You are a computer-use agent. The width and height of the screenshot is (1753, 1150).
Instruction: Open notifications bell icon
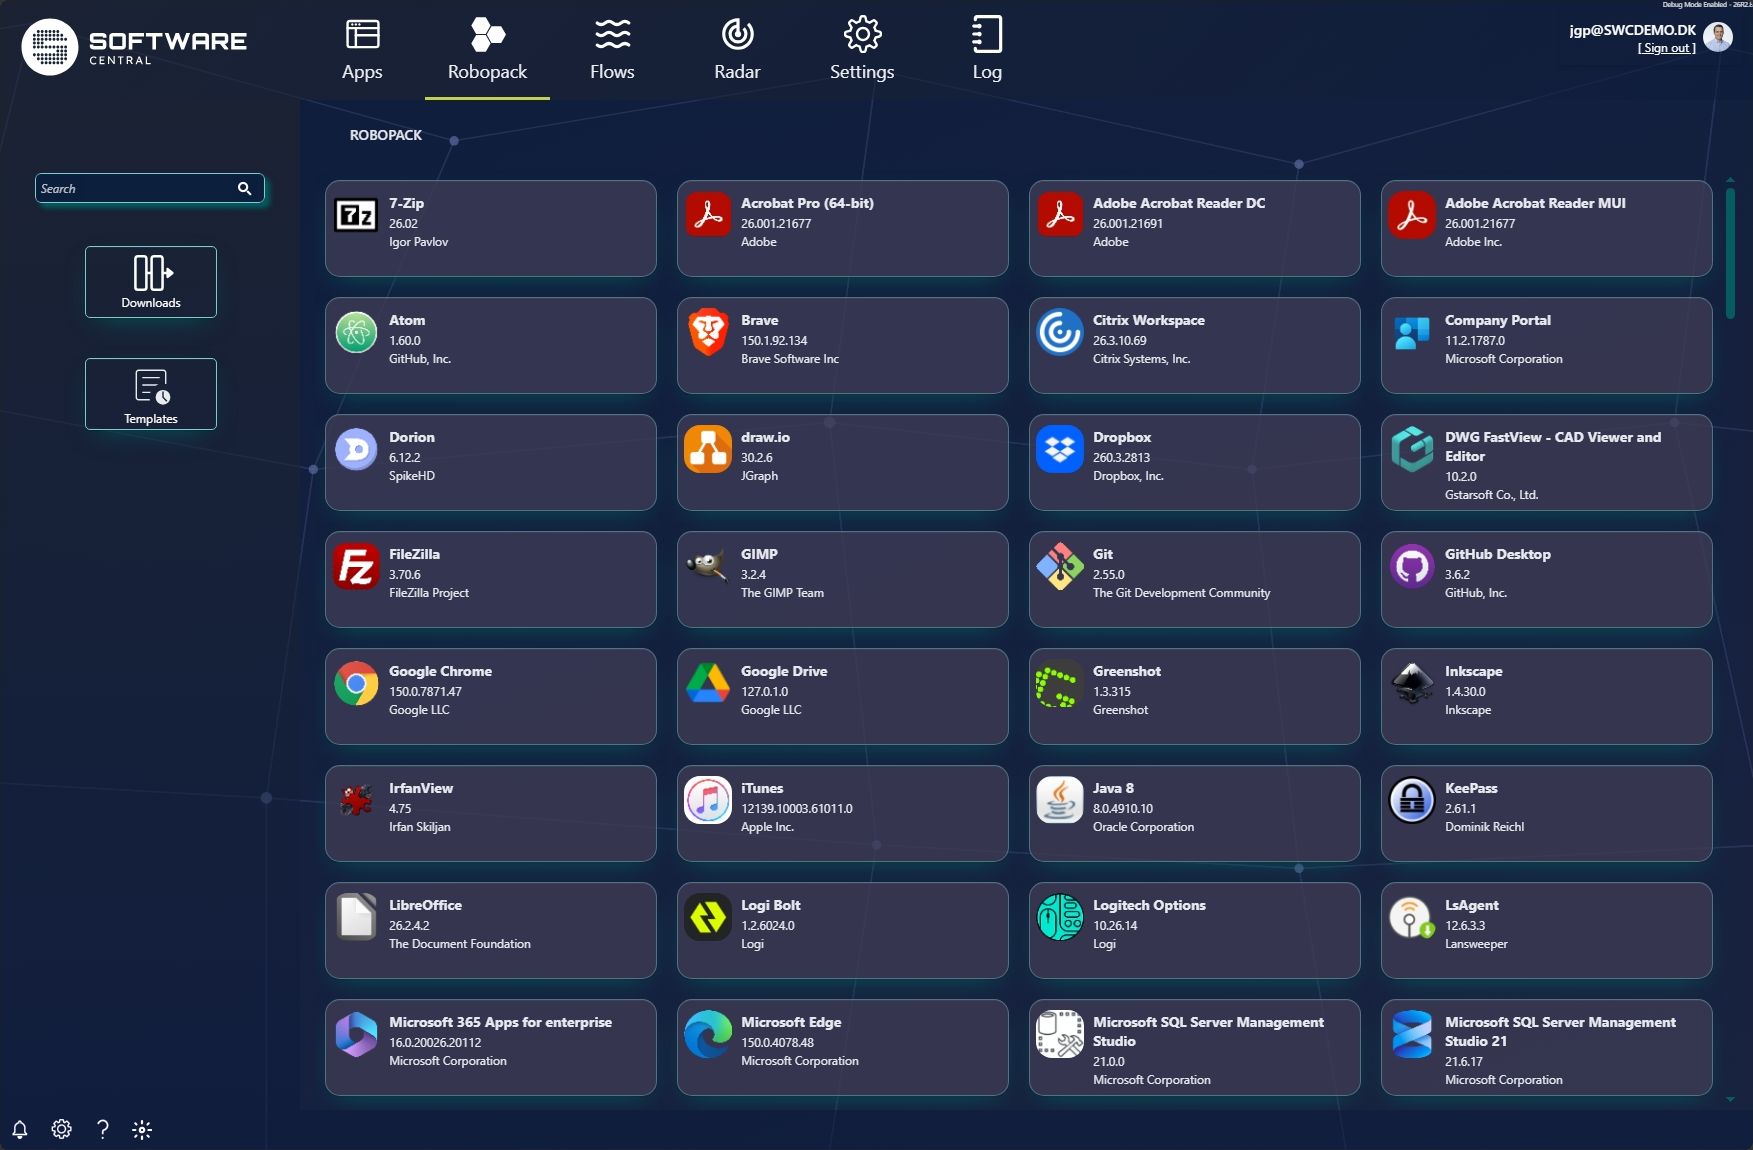pos(20,1129)
